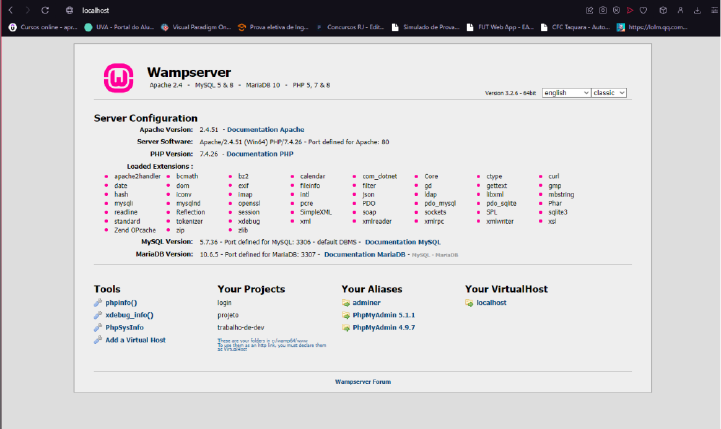
Task: Open PhpMyAdmin 5.1.1 alias
Action: coord(383,315)
